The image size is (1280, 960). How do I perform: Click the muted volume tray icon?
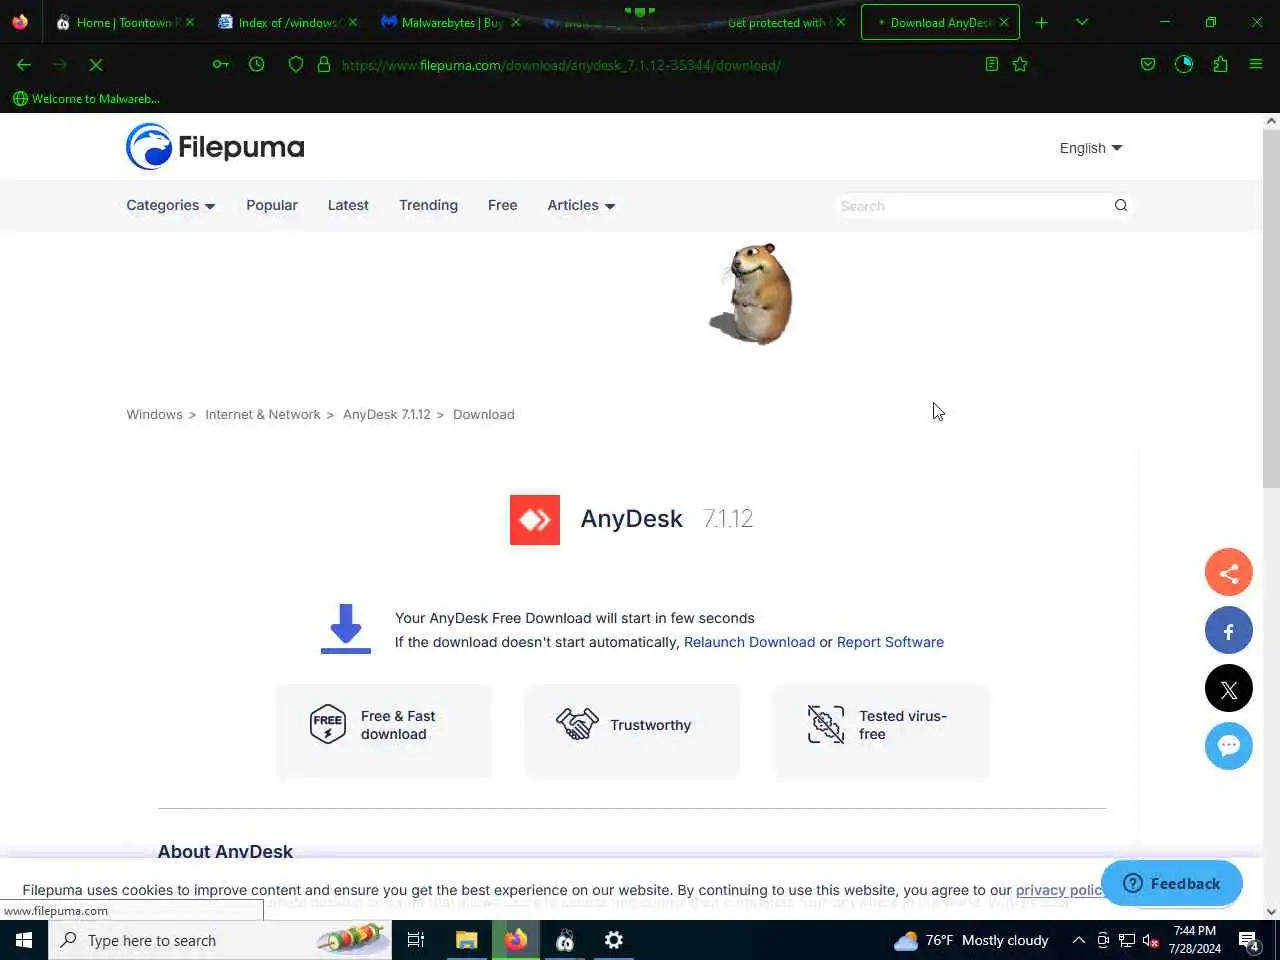[x=1151, y=940]
